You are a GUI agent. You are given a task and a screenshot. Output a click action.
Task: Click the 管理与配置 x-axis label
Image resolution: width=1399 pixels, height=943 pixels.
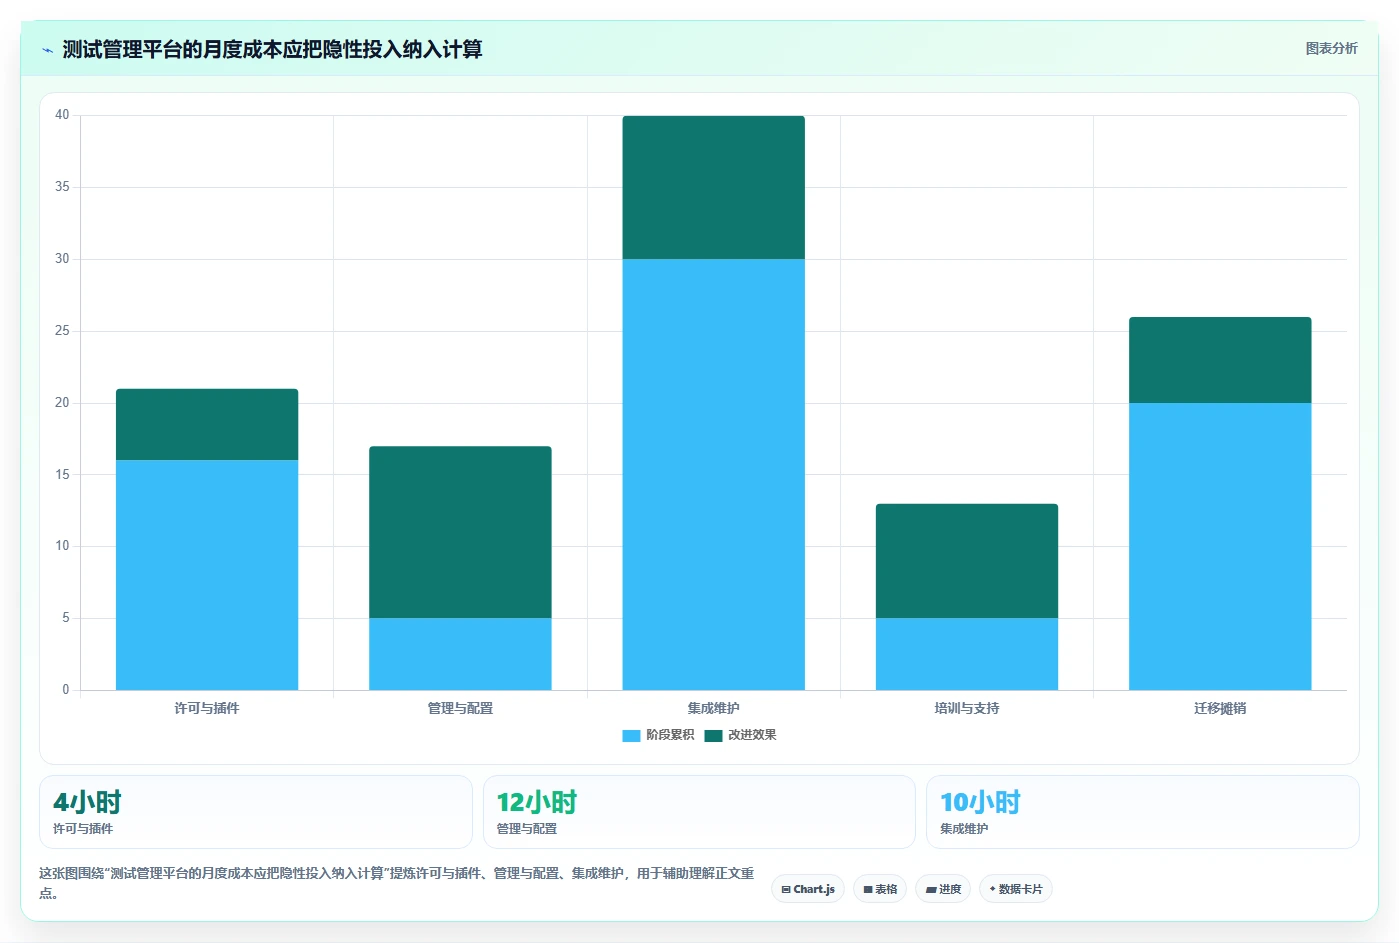(x=460, y=708)
